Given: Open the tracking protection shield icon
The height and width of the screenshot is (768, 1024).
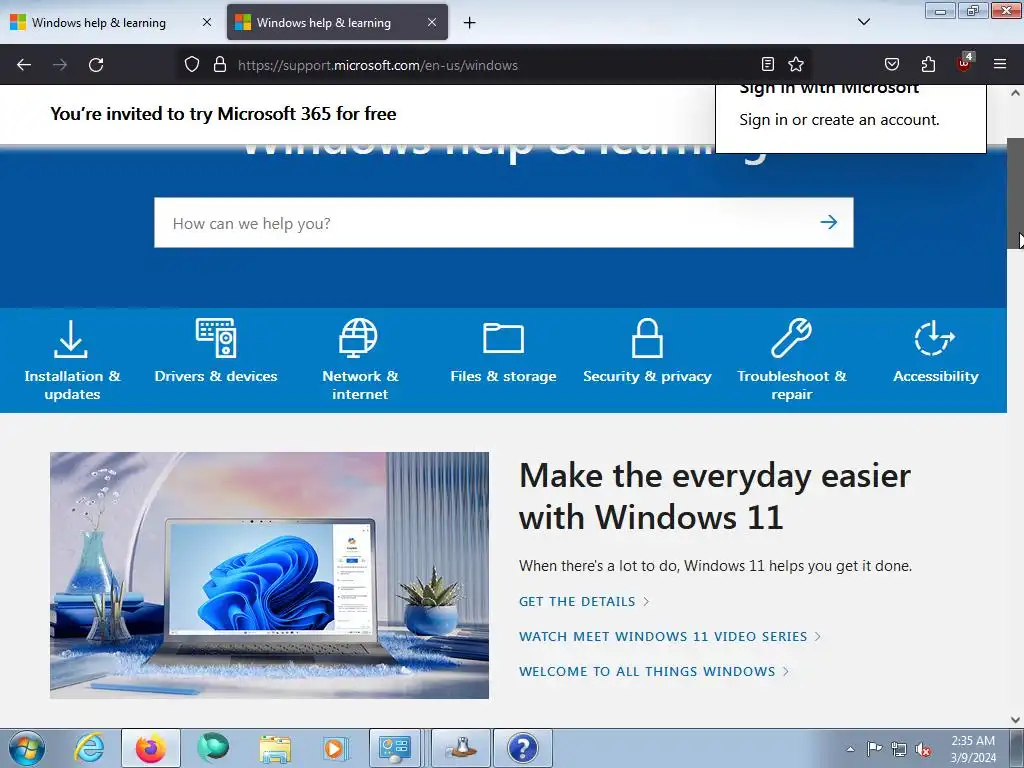Looking at the screenshot, I should point(191,64).
